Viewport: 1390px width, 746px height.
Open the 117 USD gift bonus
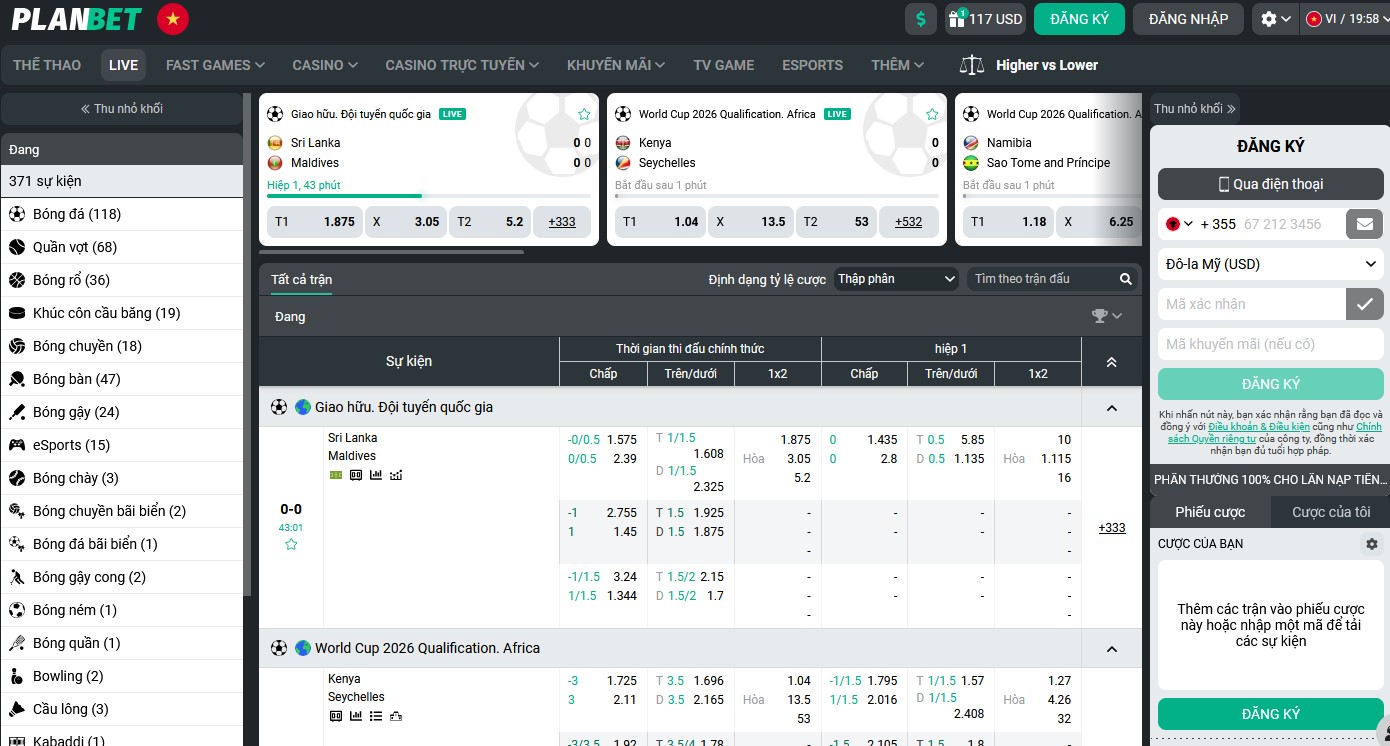(985, 19)
